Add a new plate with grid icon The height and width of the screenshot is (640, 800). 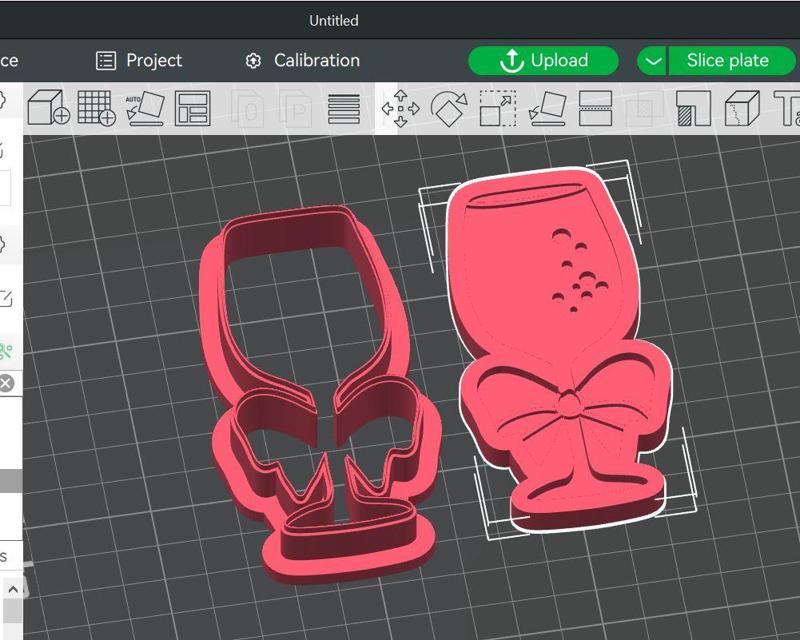pyautogui.click(x=96, y=108)
